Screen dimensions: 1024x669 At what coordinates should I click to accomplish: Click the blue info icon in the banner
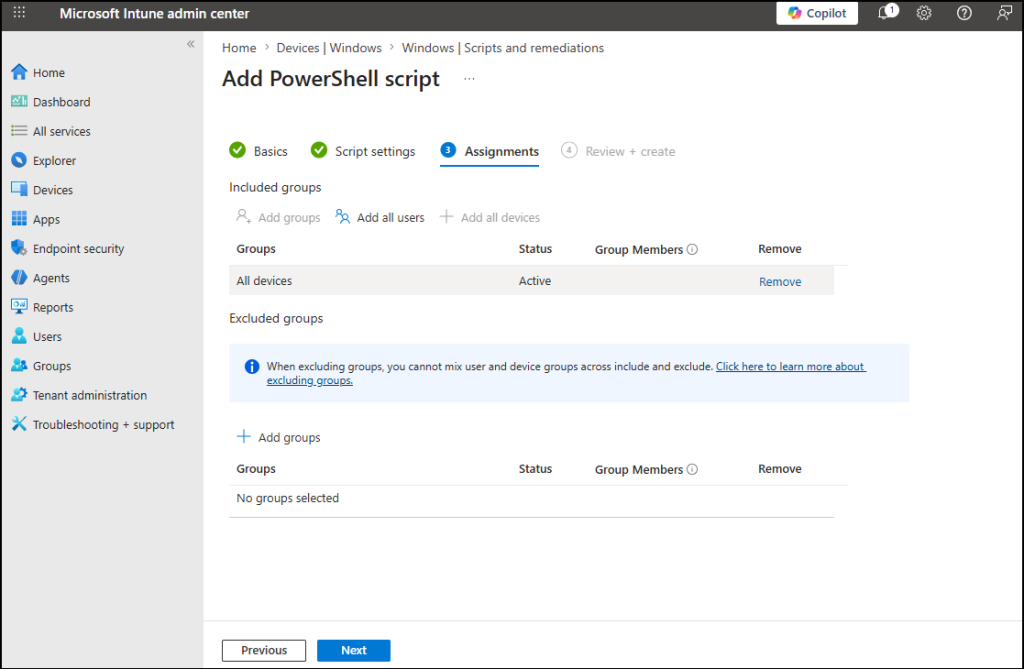tap(251, 367)
